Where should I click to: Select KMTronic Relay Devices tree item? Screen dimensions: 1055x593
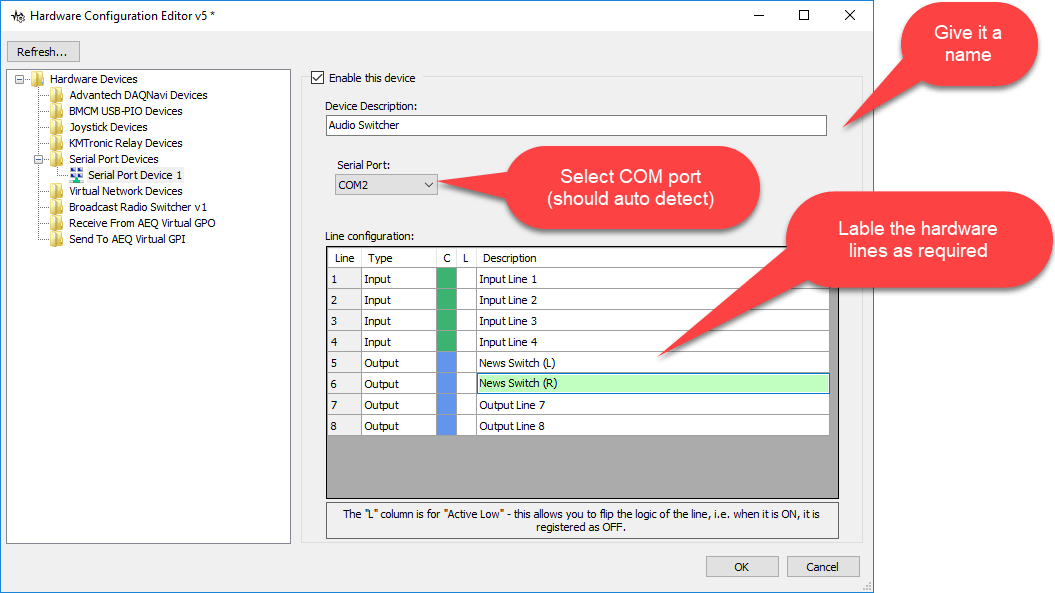125,143
